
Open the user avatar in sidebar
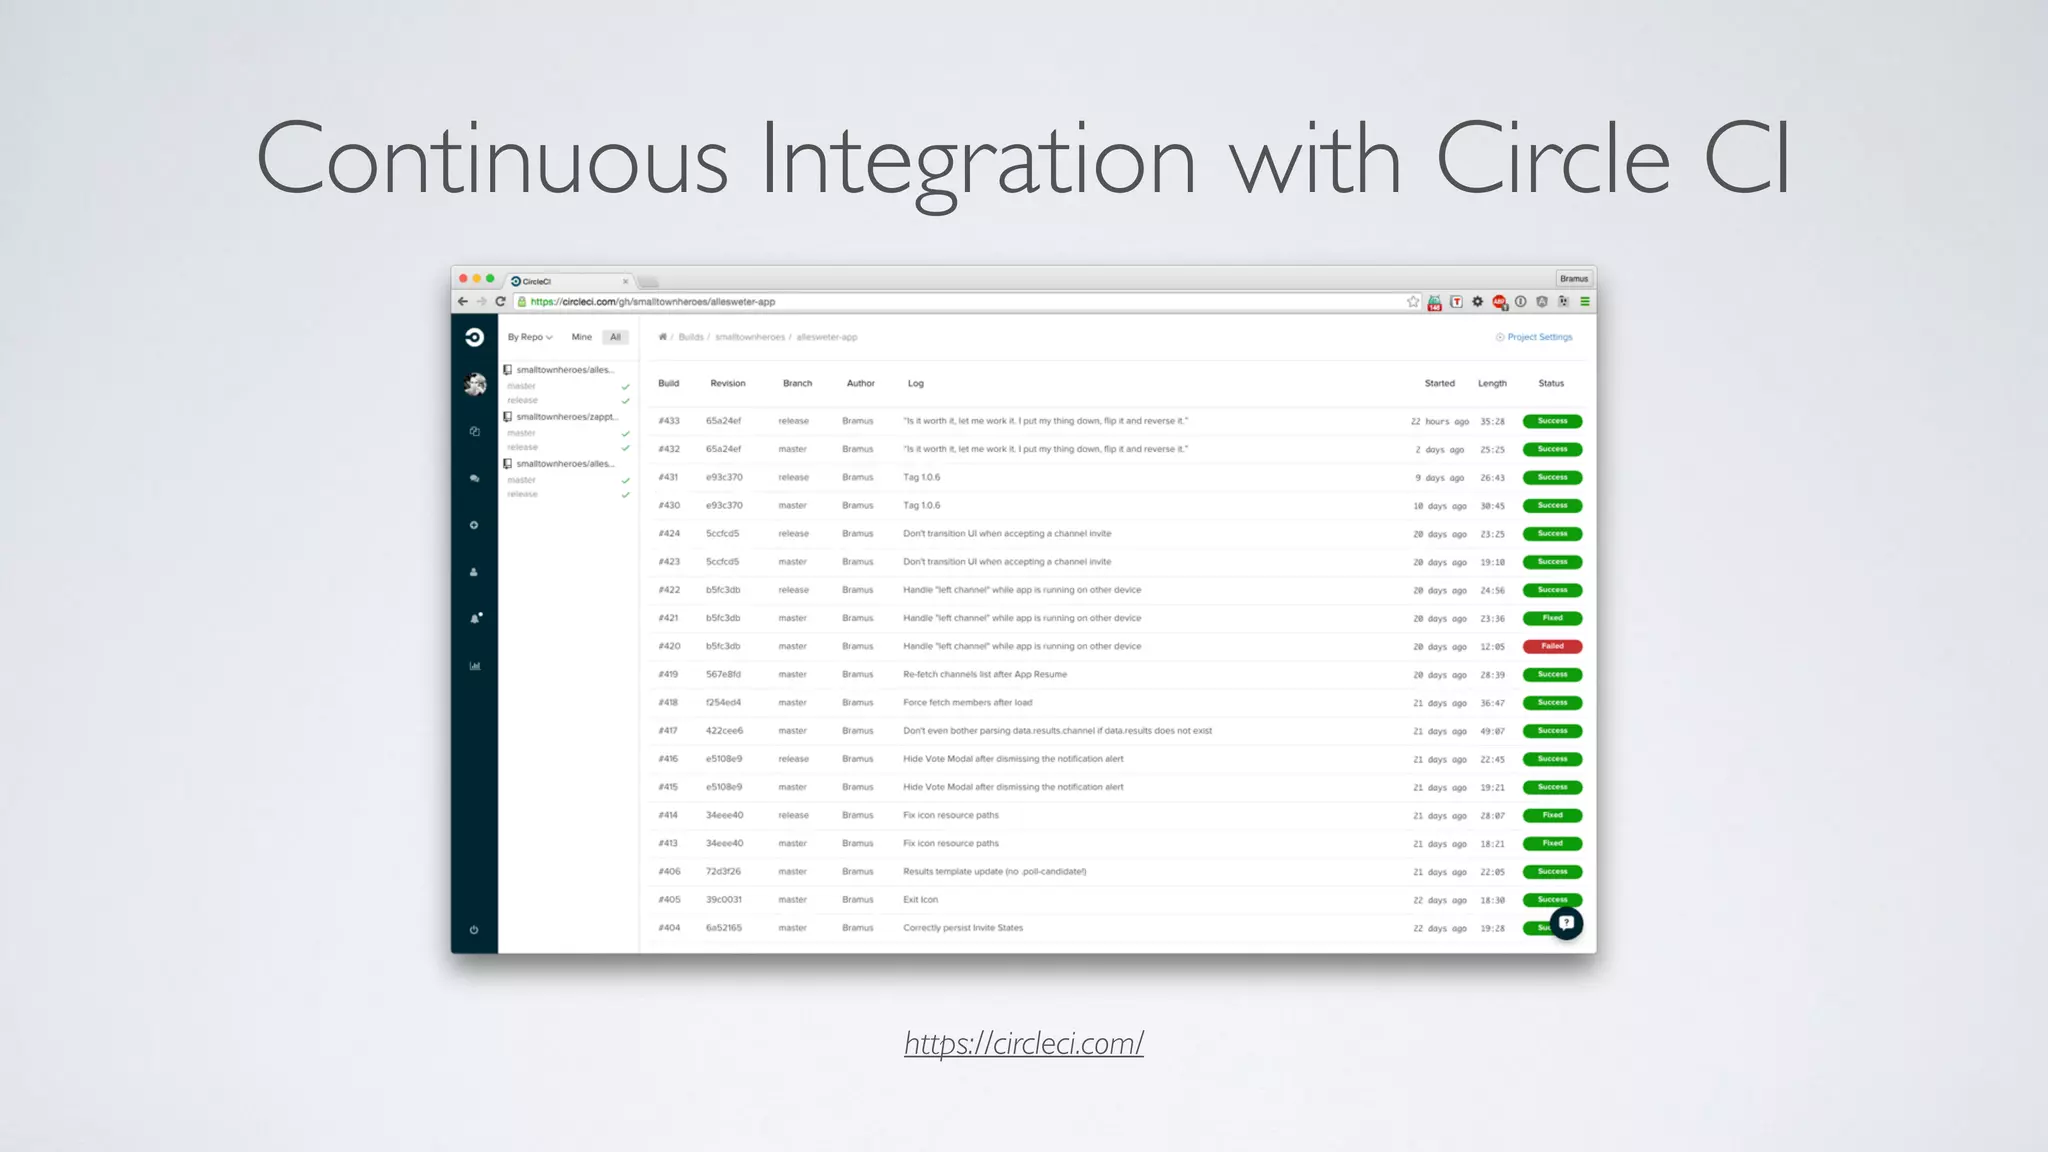[x=475, y=384]
